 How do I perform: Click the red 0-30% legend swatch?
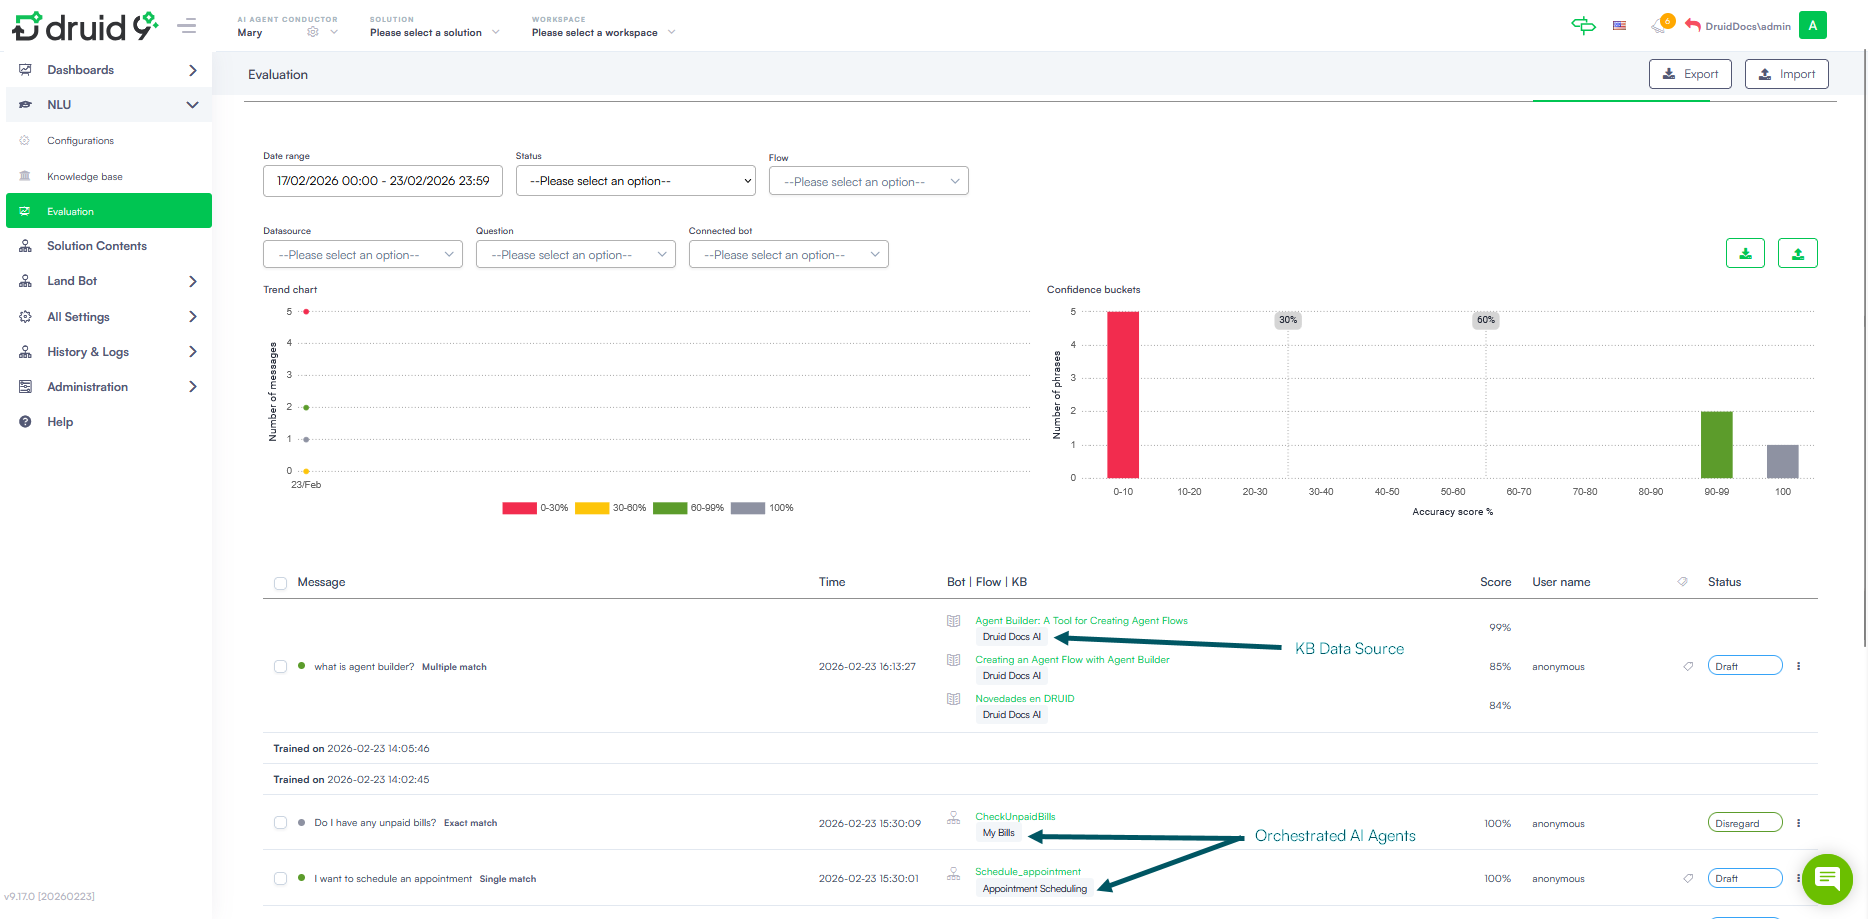click(x=519, y=508)
